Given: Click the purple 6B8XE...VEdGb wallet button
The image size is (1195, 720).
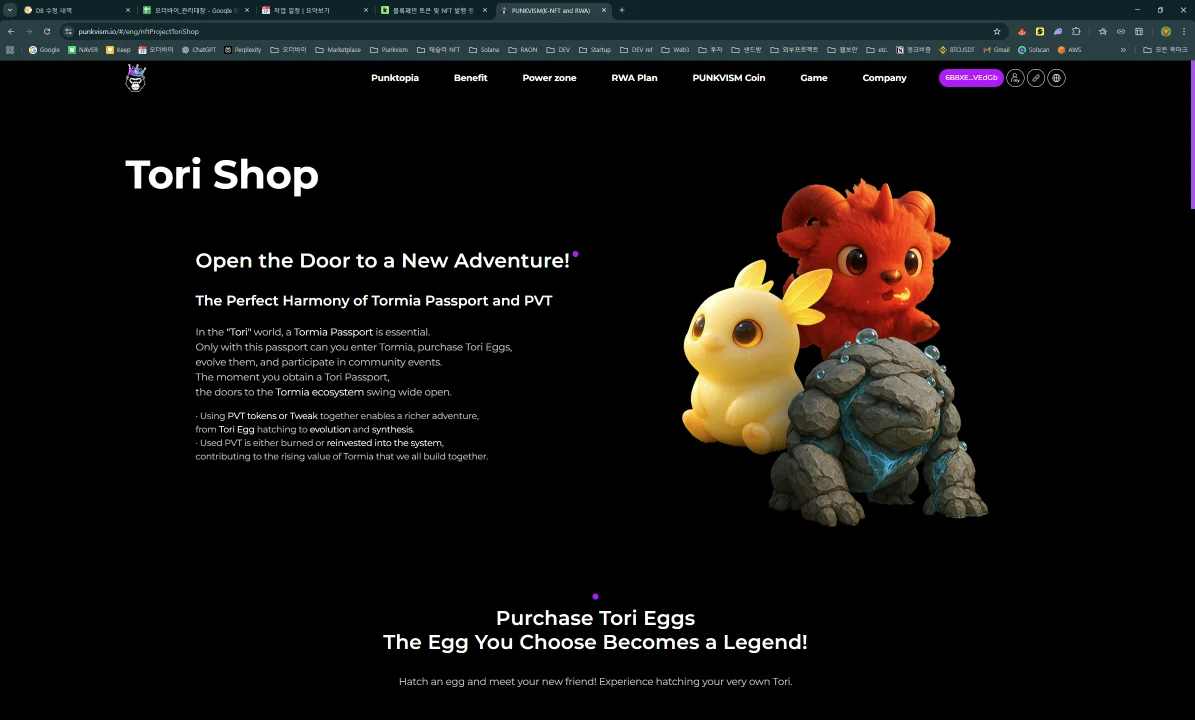Looking at the screenshot, I should [970, 78].
